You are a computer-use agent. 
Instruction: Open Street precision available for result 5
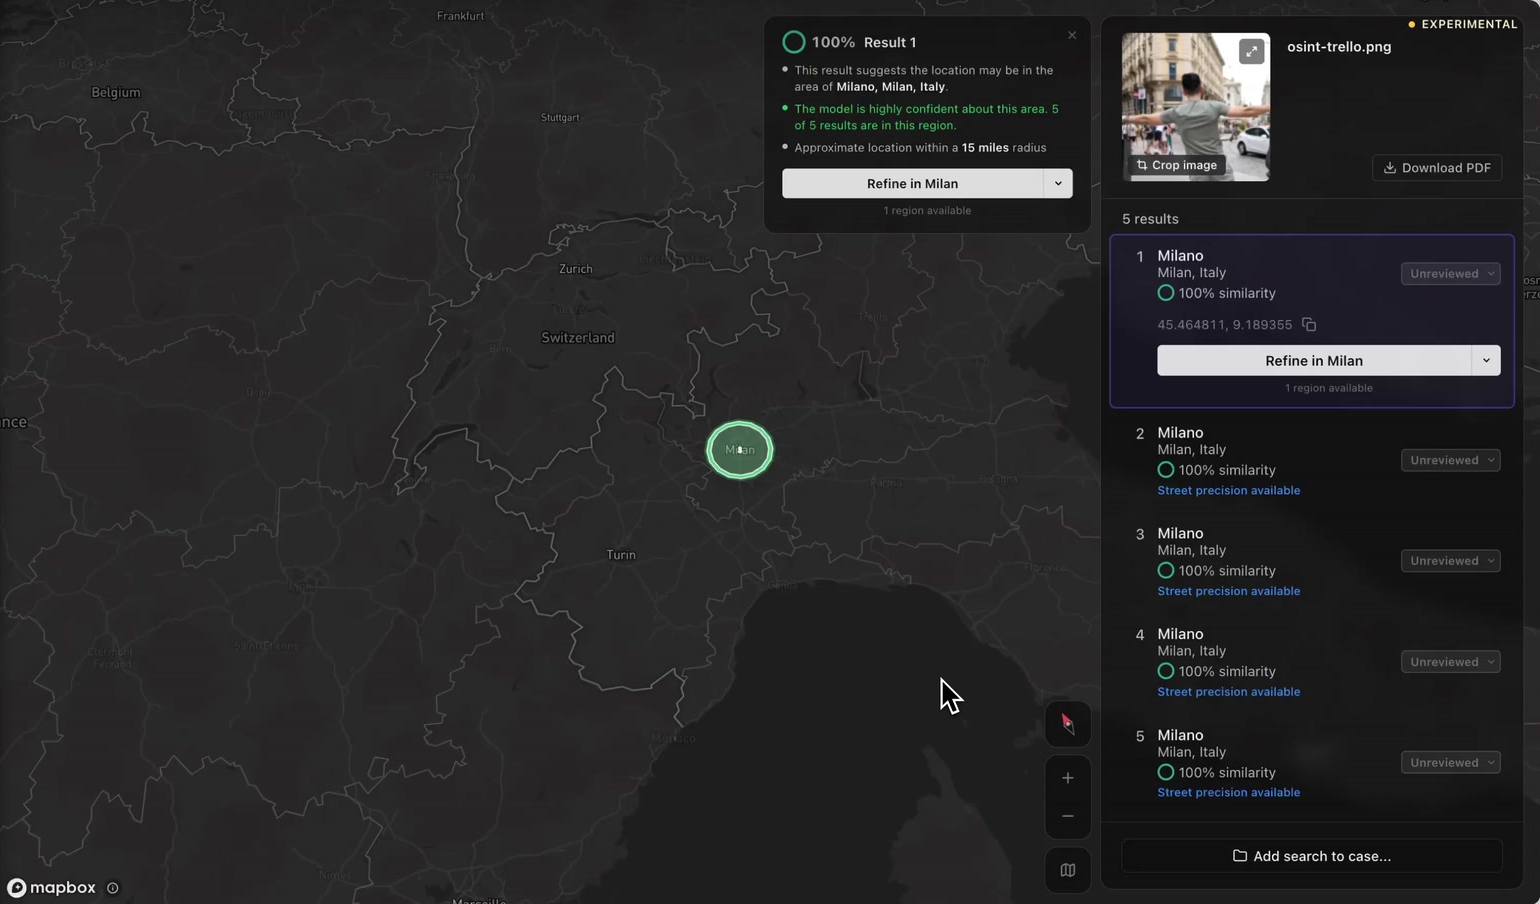(x=1229, y=792)
